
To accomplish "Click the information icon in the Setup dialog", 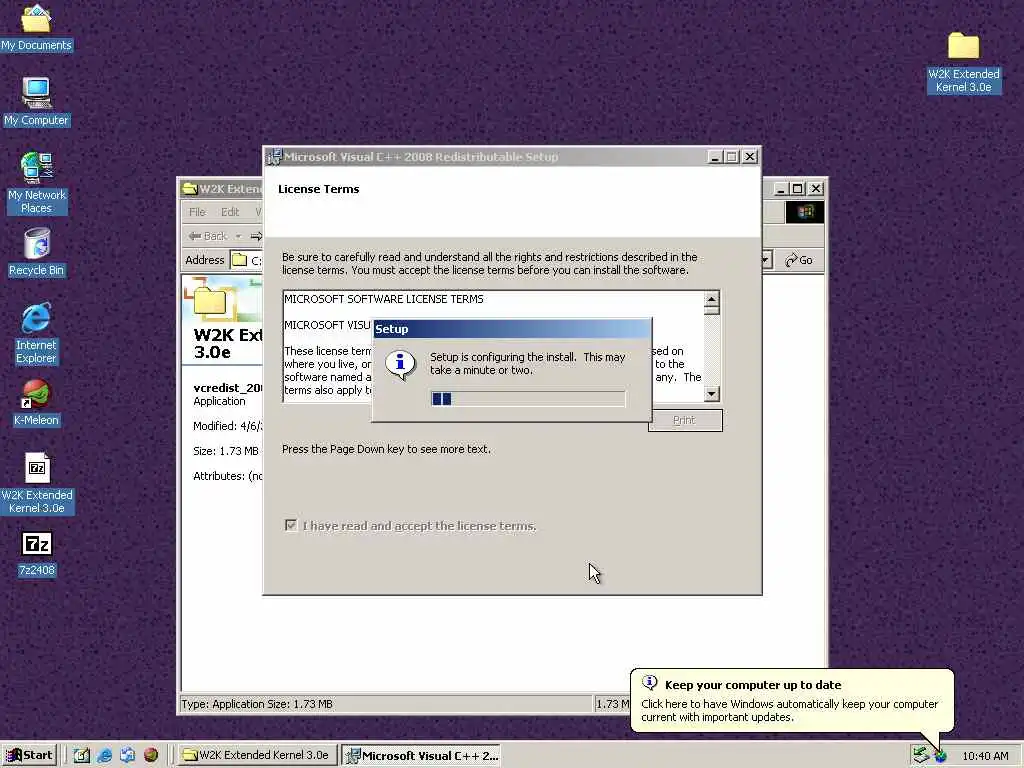I will coord(400,364).
